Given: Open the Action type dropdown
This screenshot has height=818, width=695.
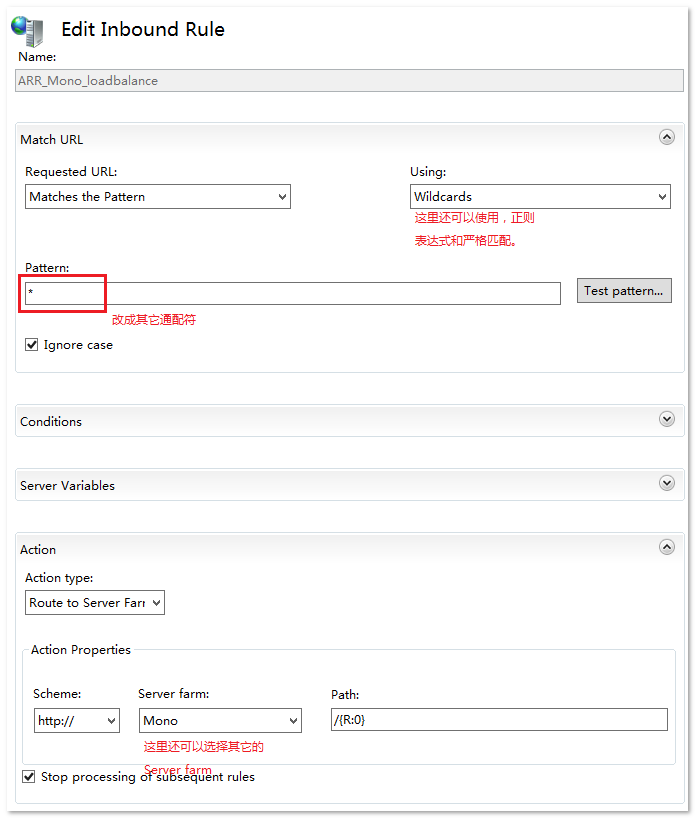Looking at the screenshot, I should (x=94, y=603).
